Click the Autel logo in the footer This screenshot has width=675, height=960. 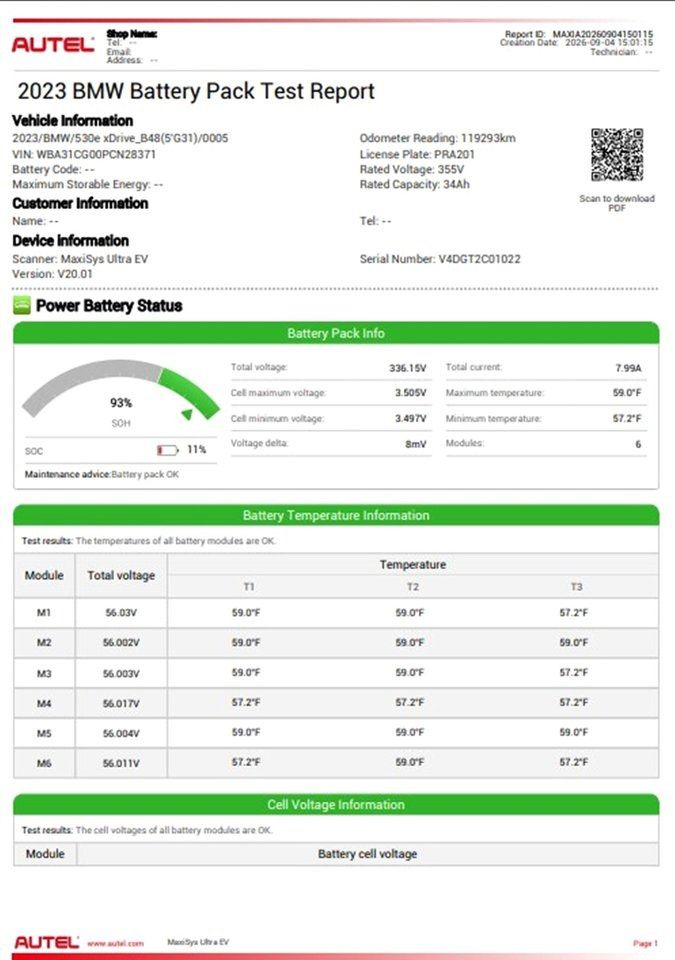click(47, 942)
